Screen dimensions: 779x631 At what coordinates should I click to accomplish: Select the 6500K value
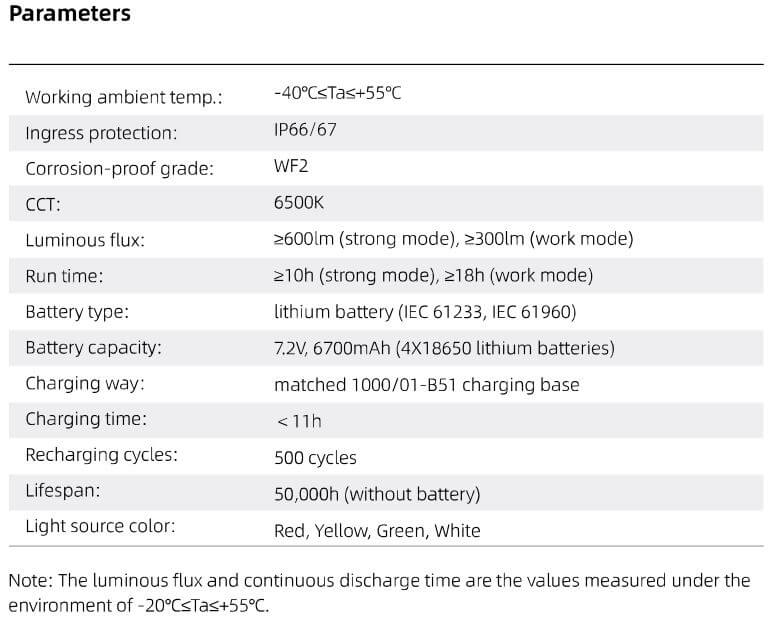299,202
